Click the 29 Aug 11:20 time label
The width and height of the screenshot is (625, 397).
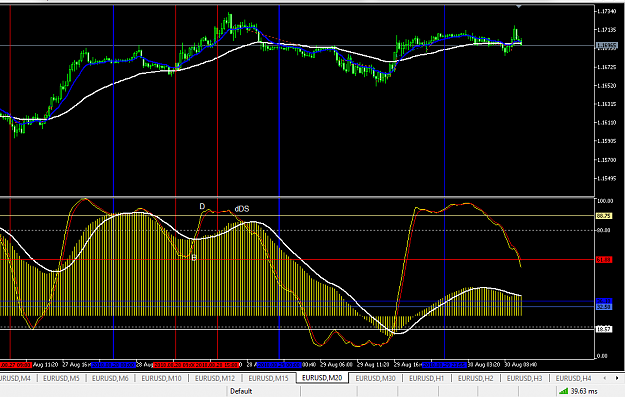coord(373,364)
